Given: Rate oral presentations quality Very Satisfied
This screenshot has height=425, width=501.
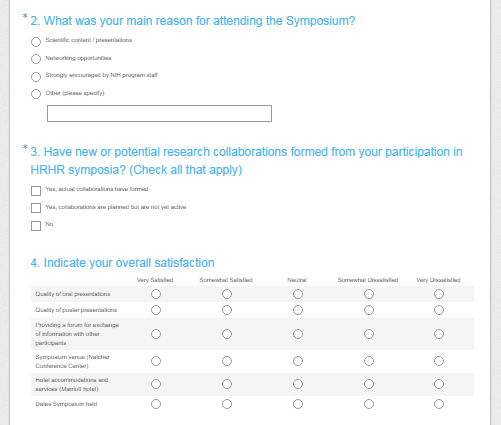Looking at the screenshot, I should tap(156, 294).
